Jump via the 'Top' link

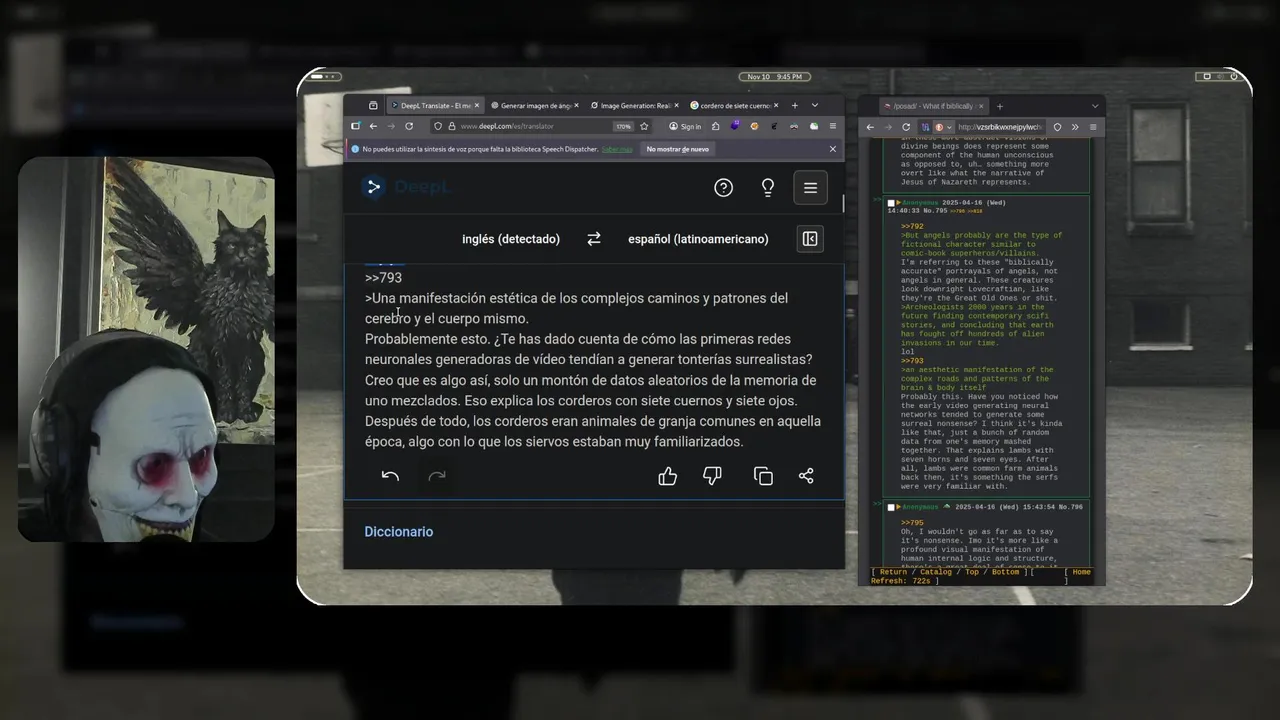(972, 572)
